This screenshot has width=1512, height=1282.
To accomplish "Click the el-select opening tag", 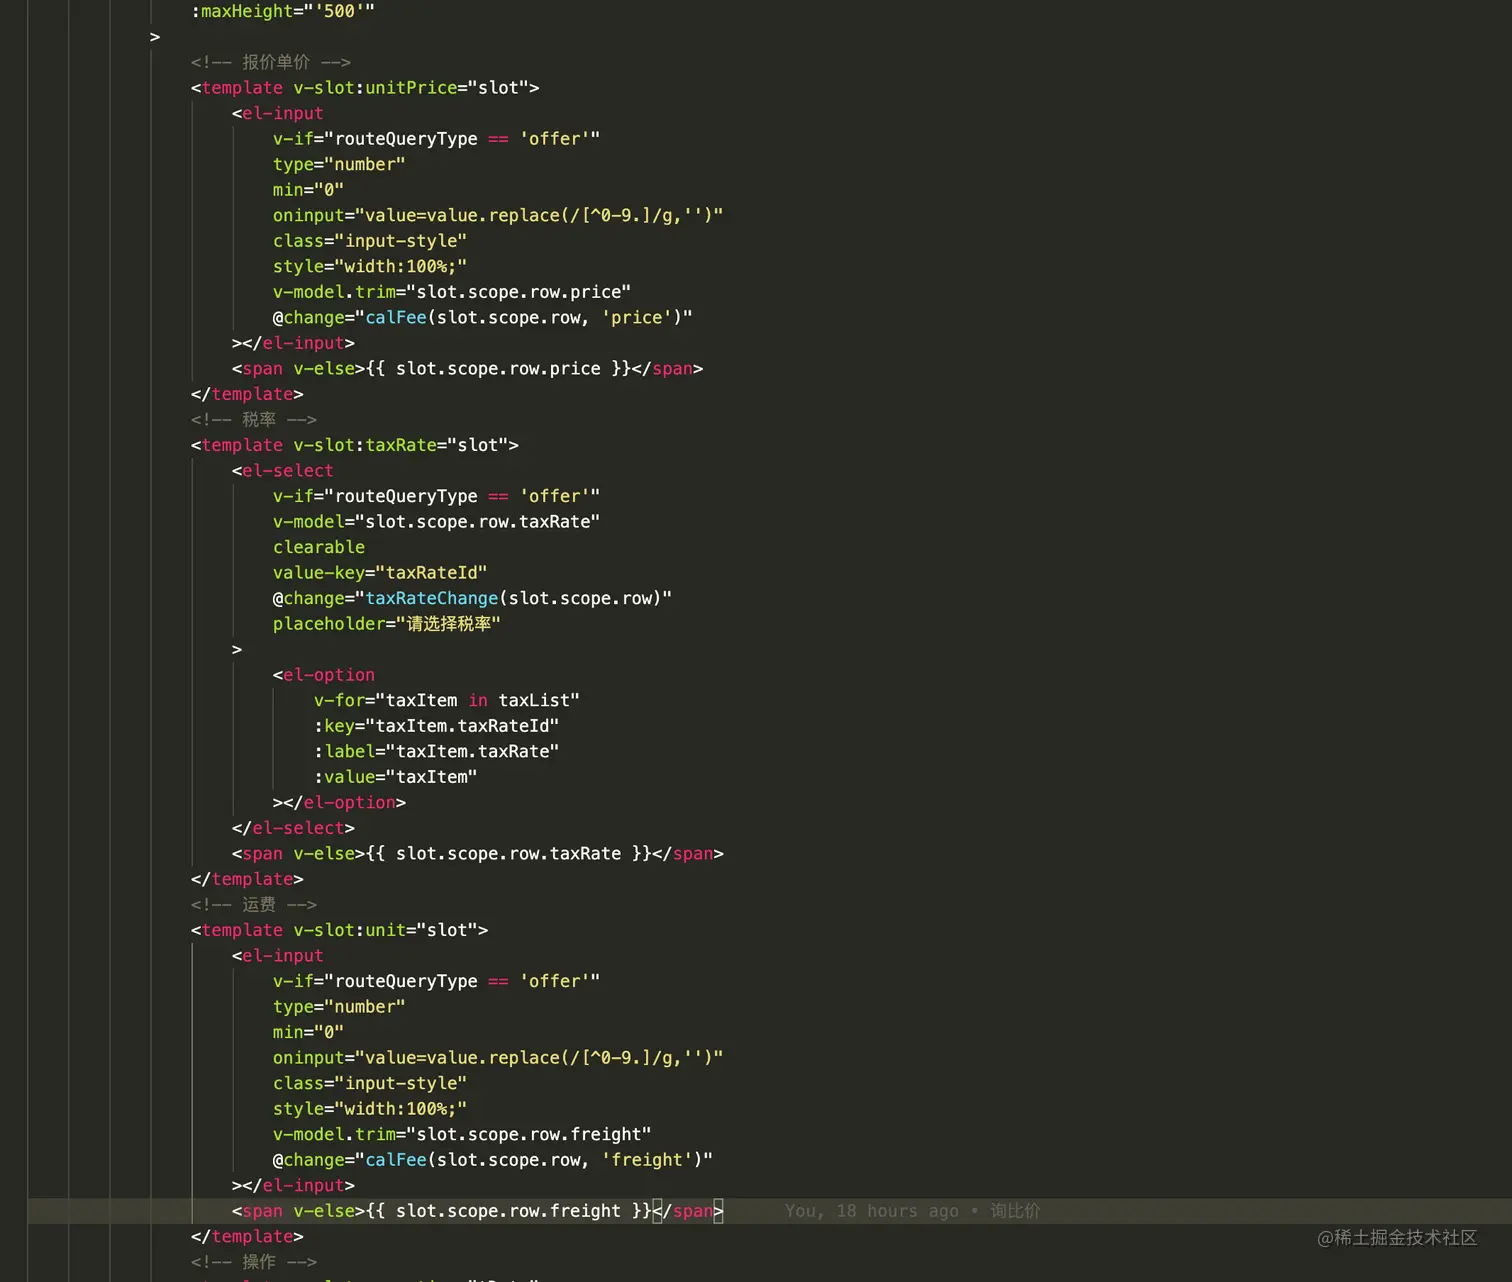I will pyautogui.click(x=283, y=471).
